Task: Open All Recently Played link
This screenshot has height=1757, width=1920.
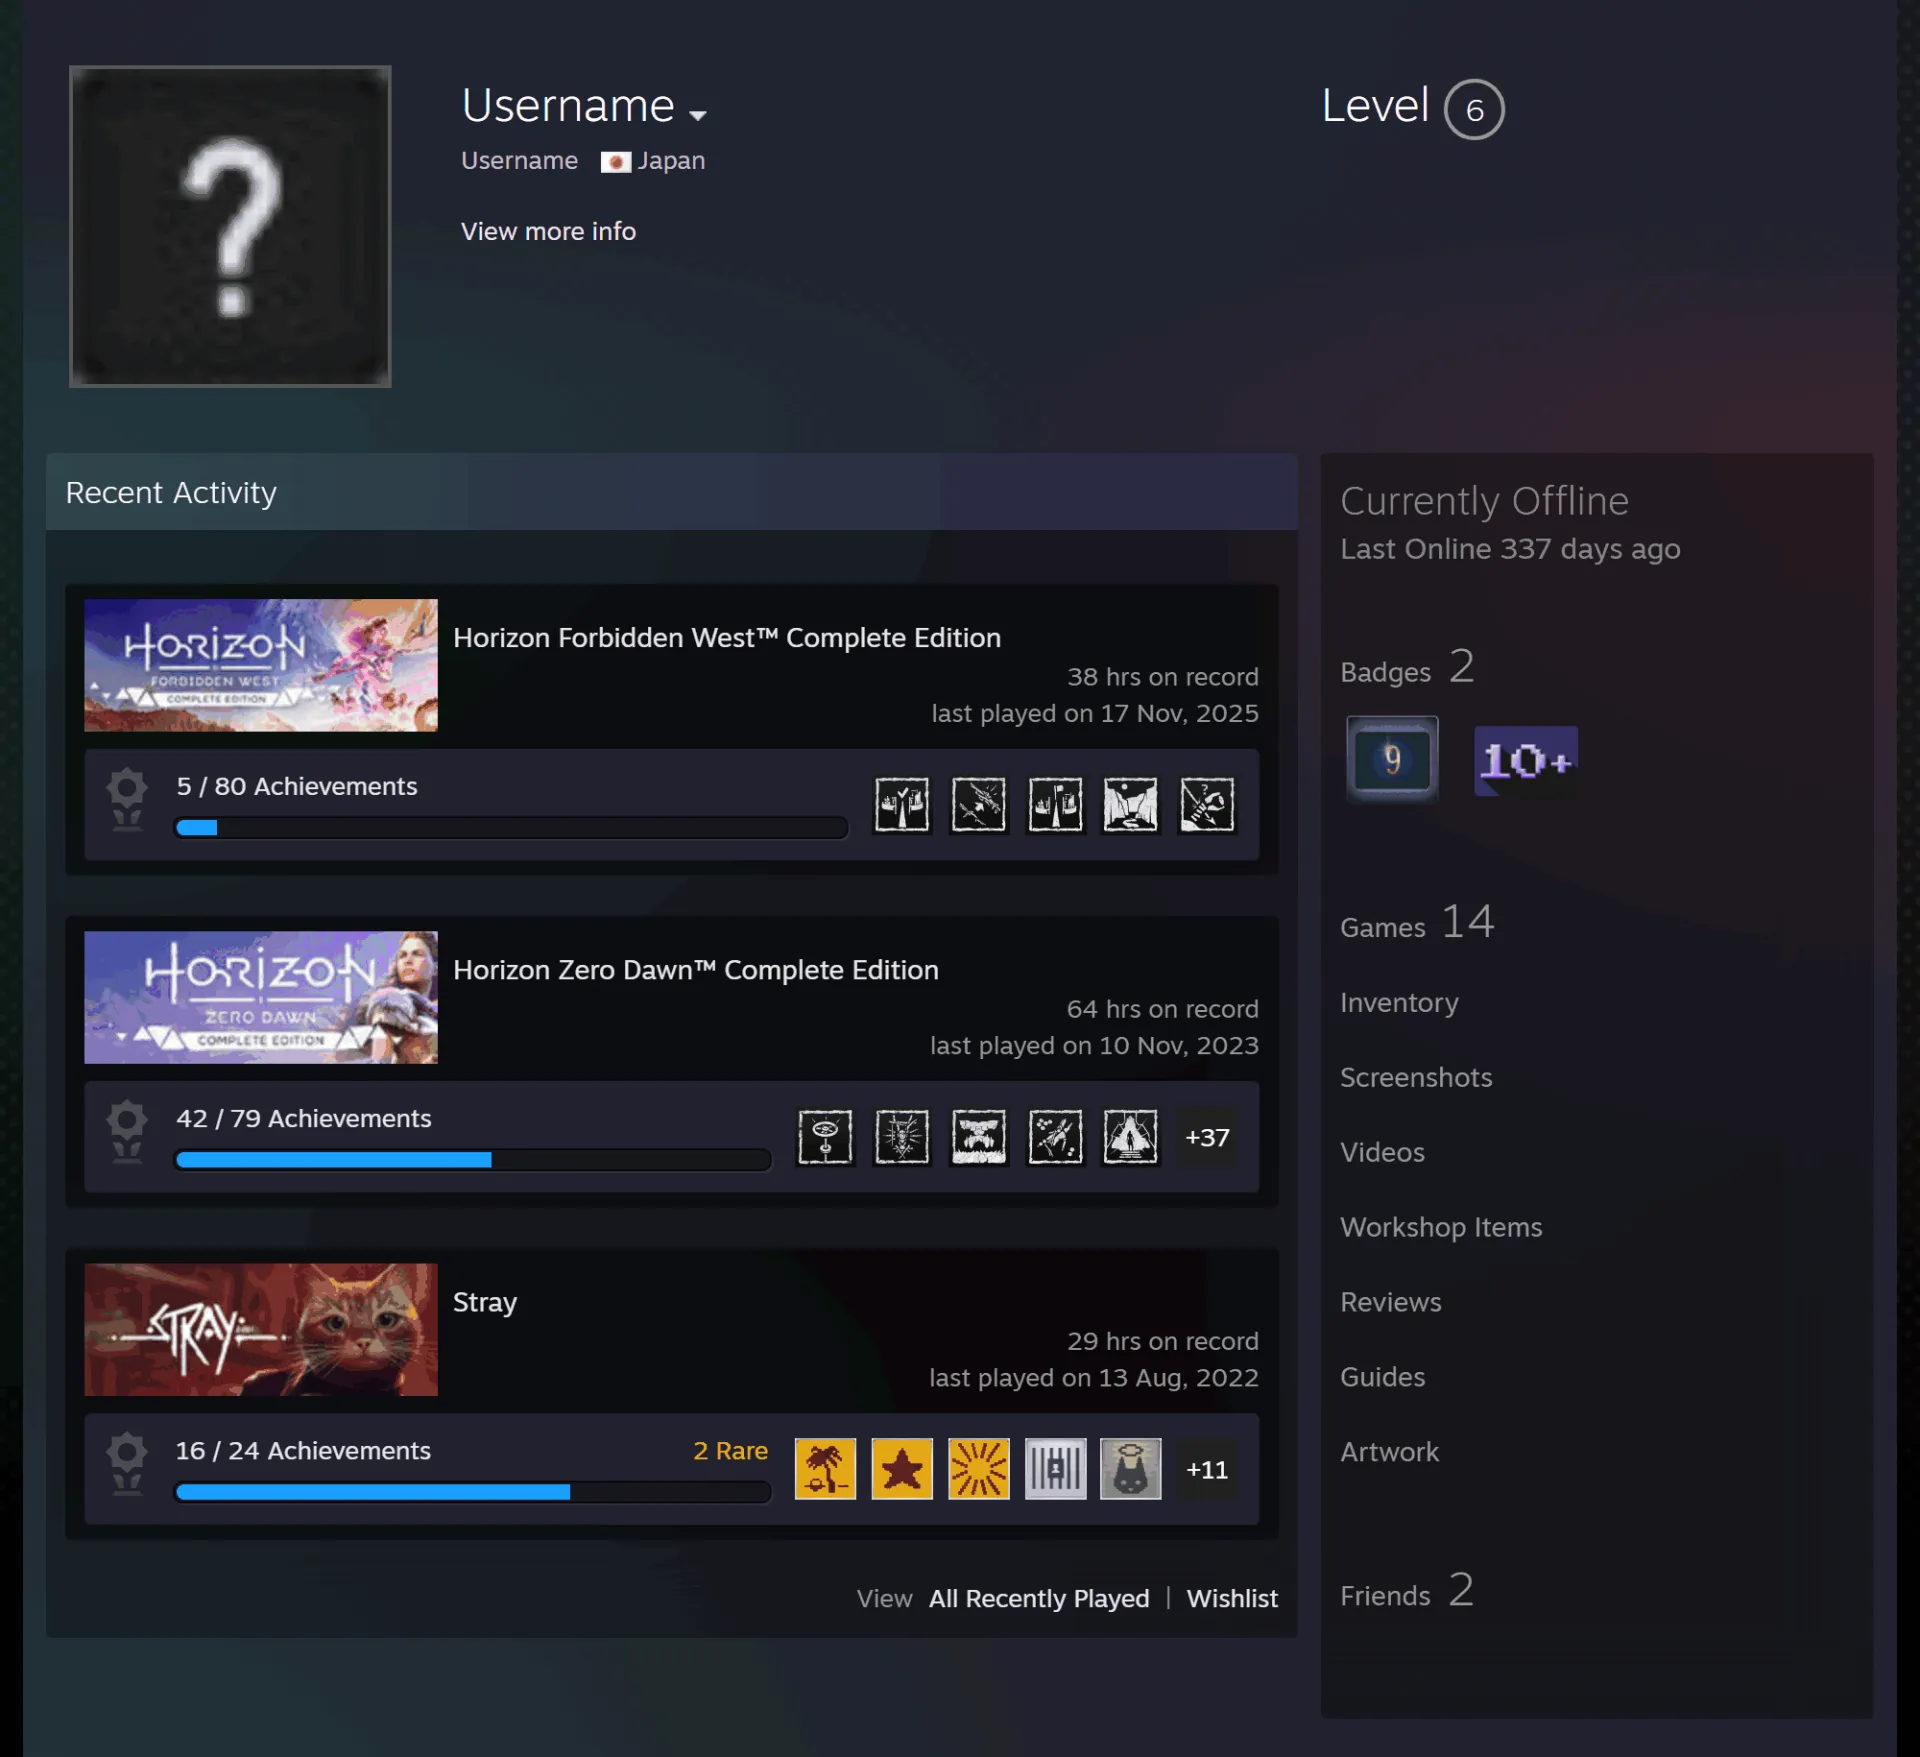Action: click(1039, 1598)
